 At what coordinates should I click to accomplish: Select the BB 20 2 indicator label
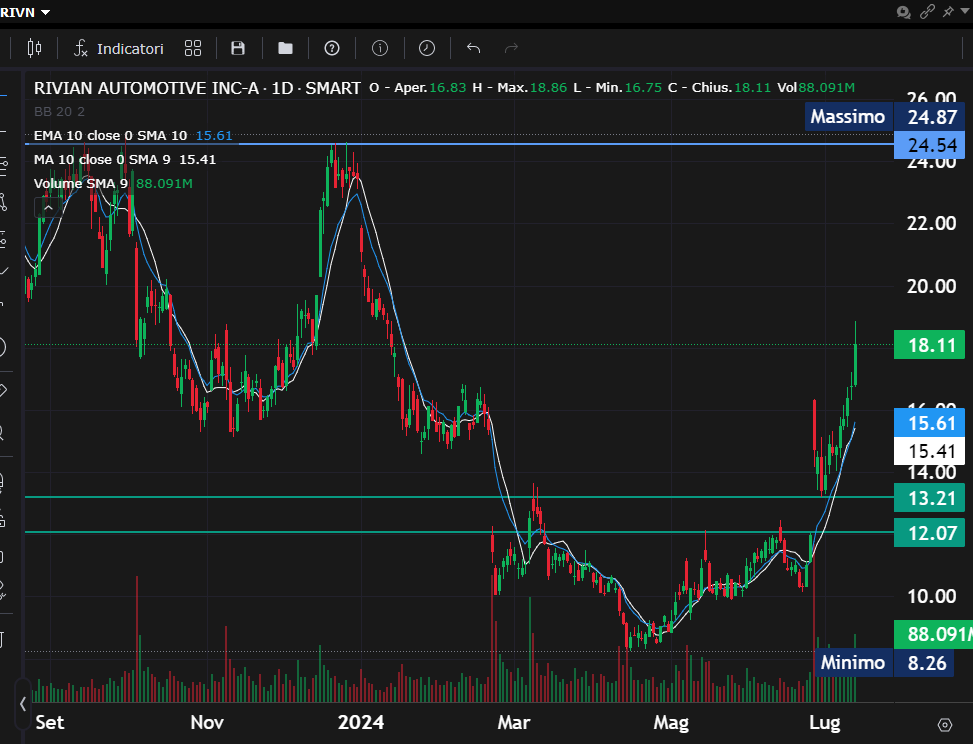click(x=59, y=111)
